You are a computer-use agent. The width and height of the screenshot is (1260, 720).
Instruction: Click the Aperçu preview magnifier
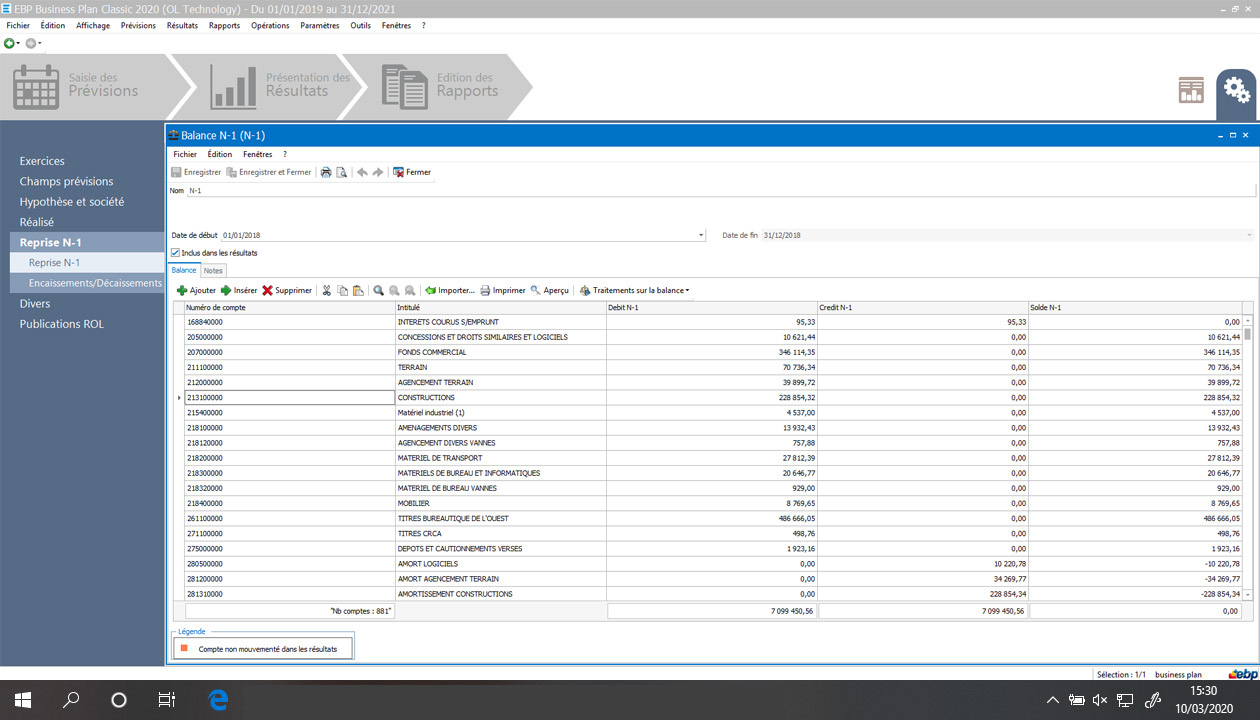549,290
